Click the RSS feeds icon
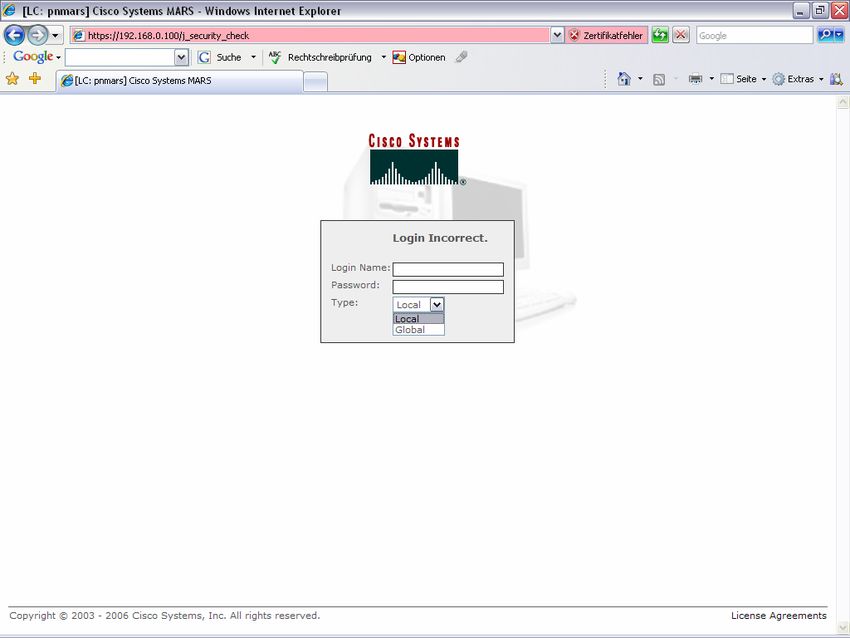850x638 pixels. (659, 80)
